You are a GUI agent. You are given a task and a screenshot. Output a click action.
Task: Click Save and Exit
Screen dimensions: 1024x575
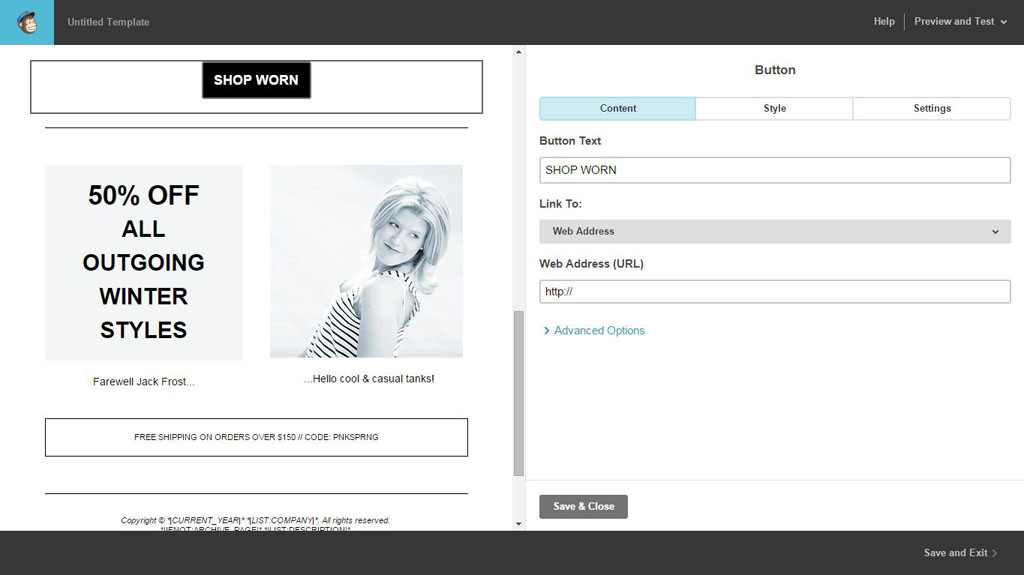click(960, 553)
